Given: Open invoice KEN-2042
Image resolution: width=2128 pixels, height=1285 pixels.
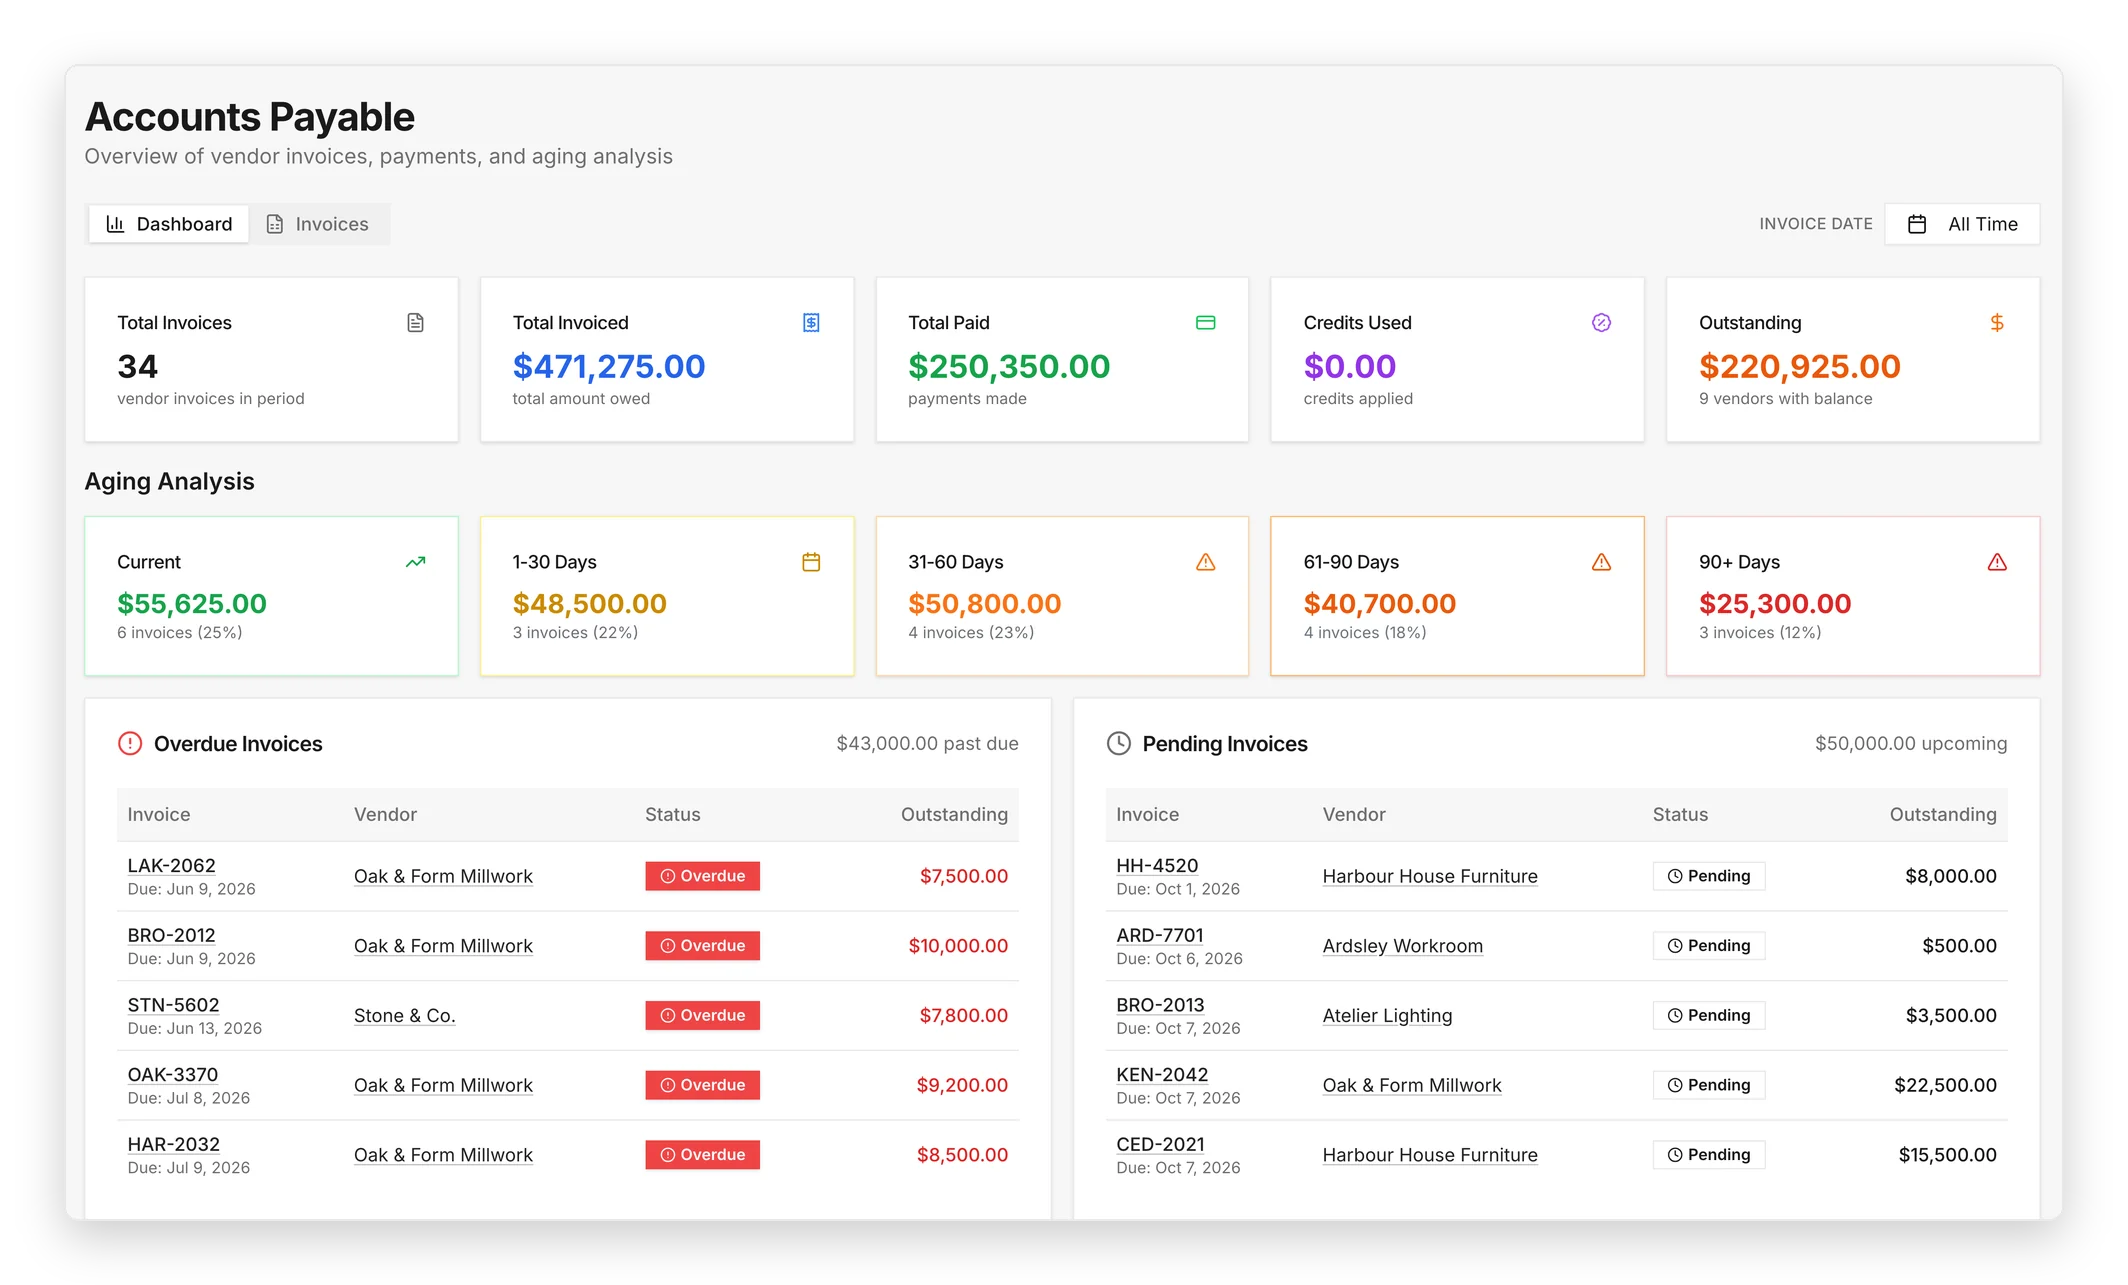Looking at the screenshot, I should point(1162,1074).
